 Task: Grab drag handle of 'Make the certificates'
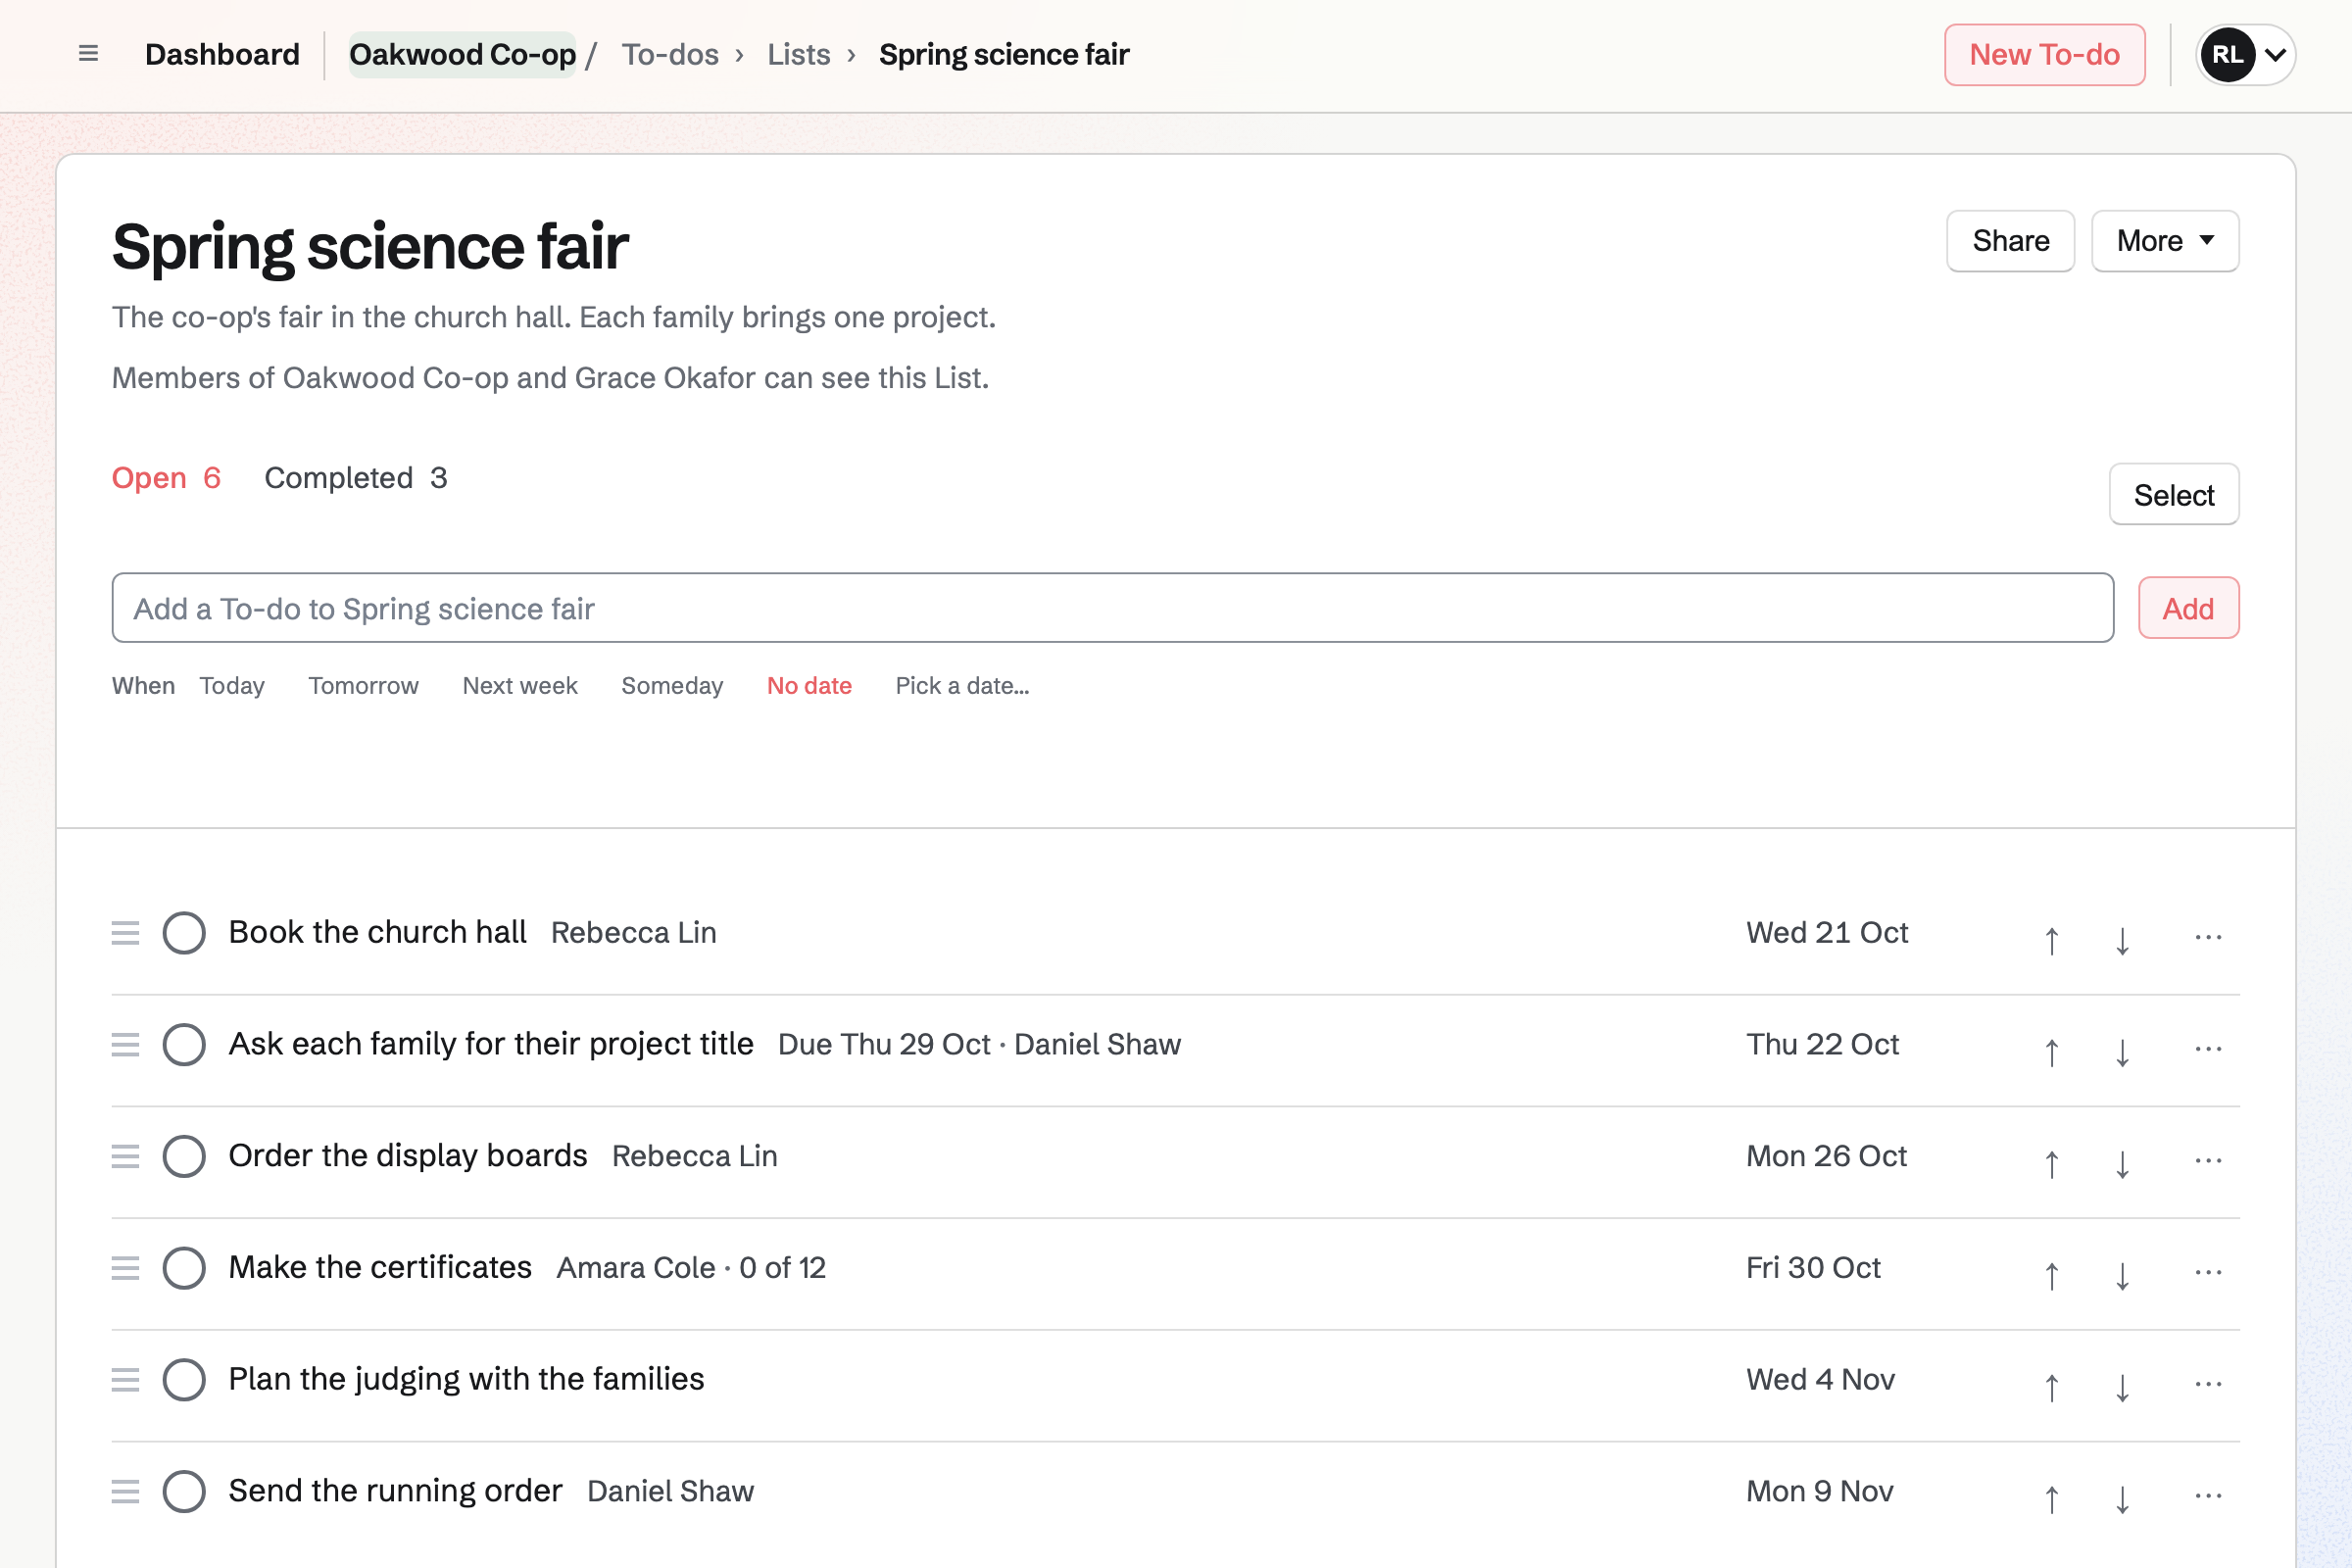(125, 1268)
